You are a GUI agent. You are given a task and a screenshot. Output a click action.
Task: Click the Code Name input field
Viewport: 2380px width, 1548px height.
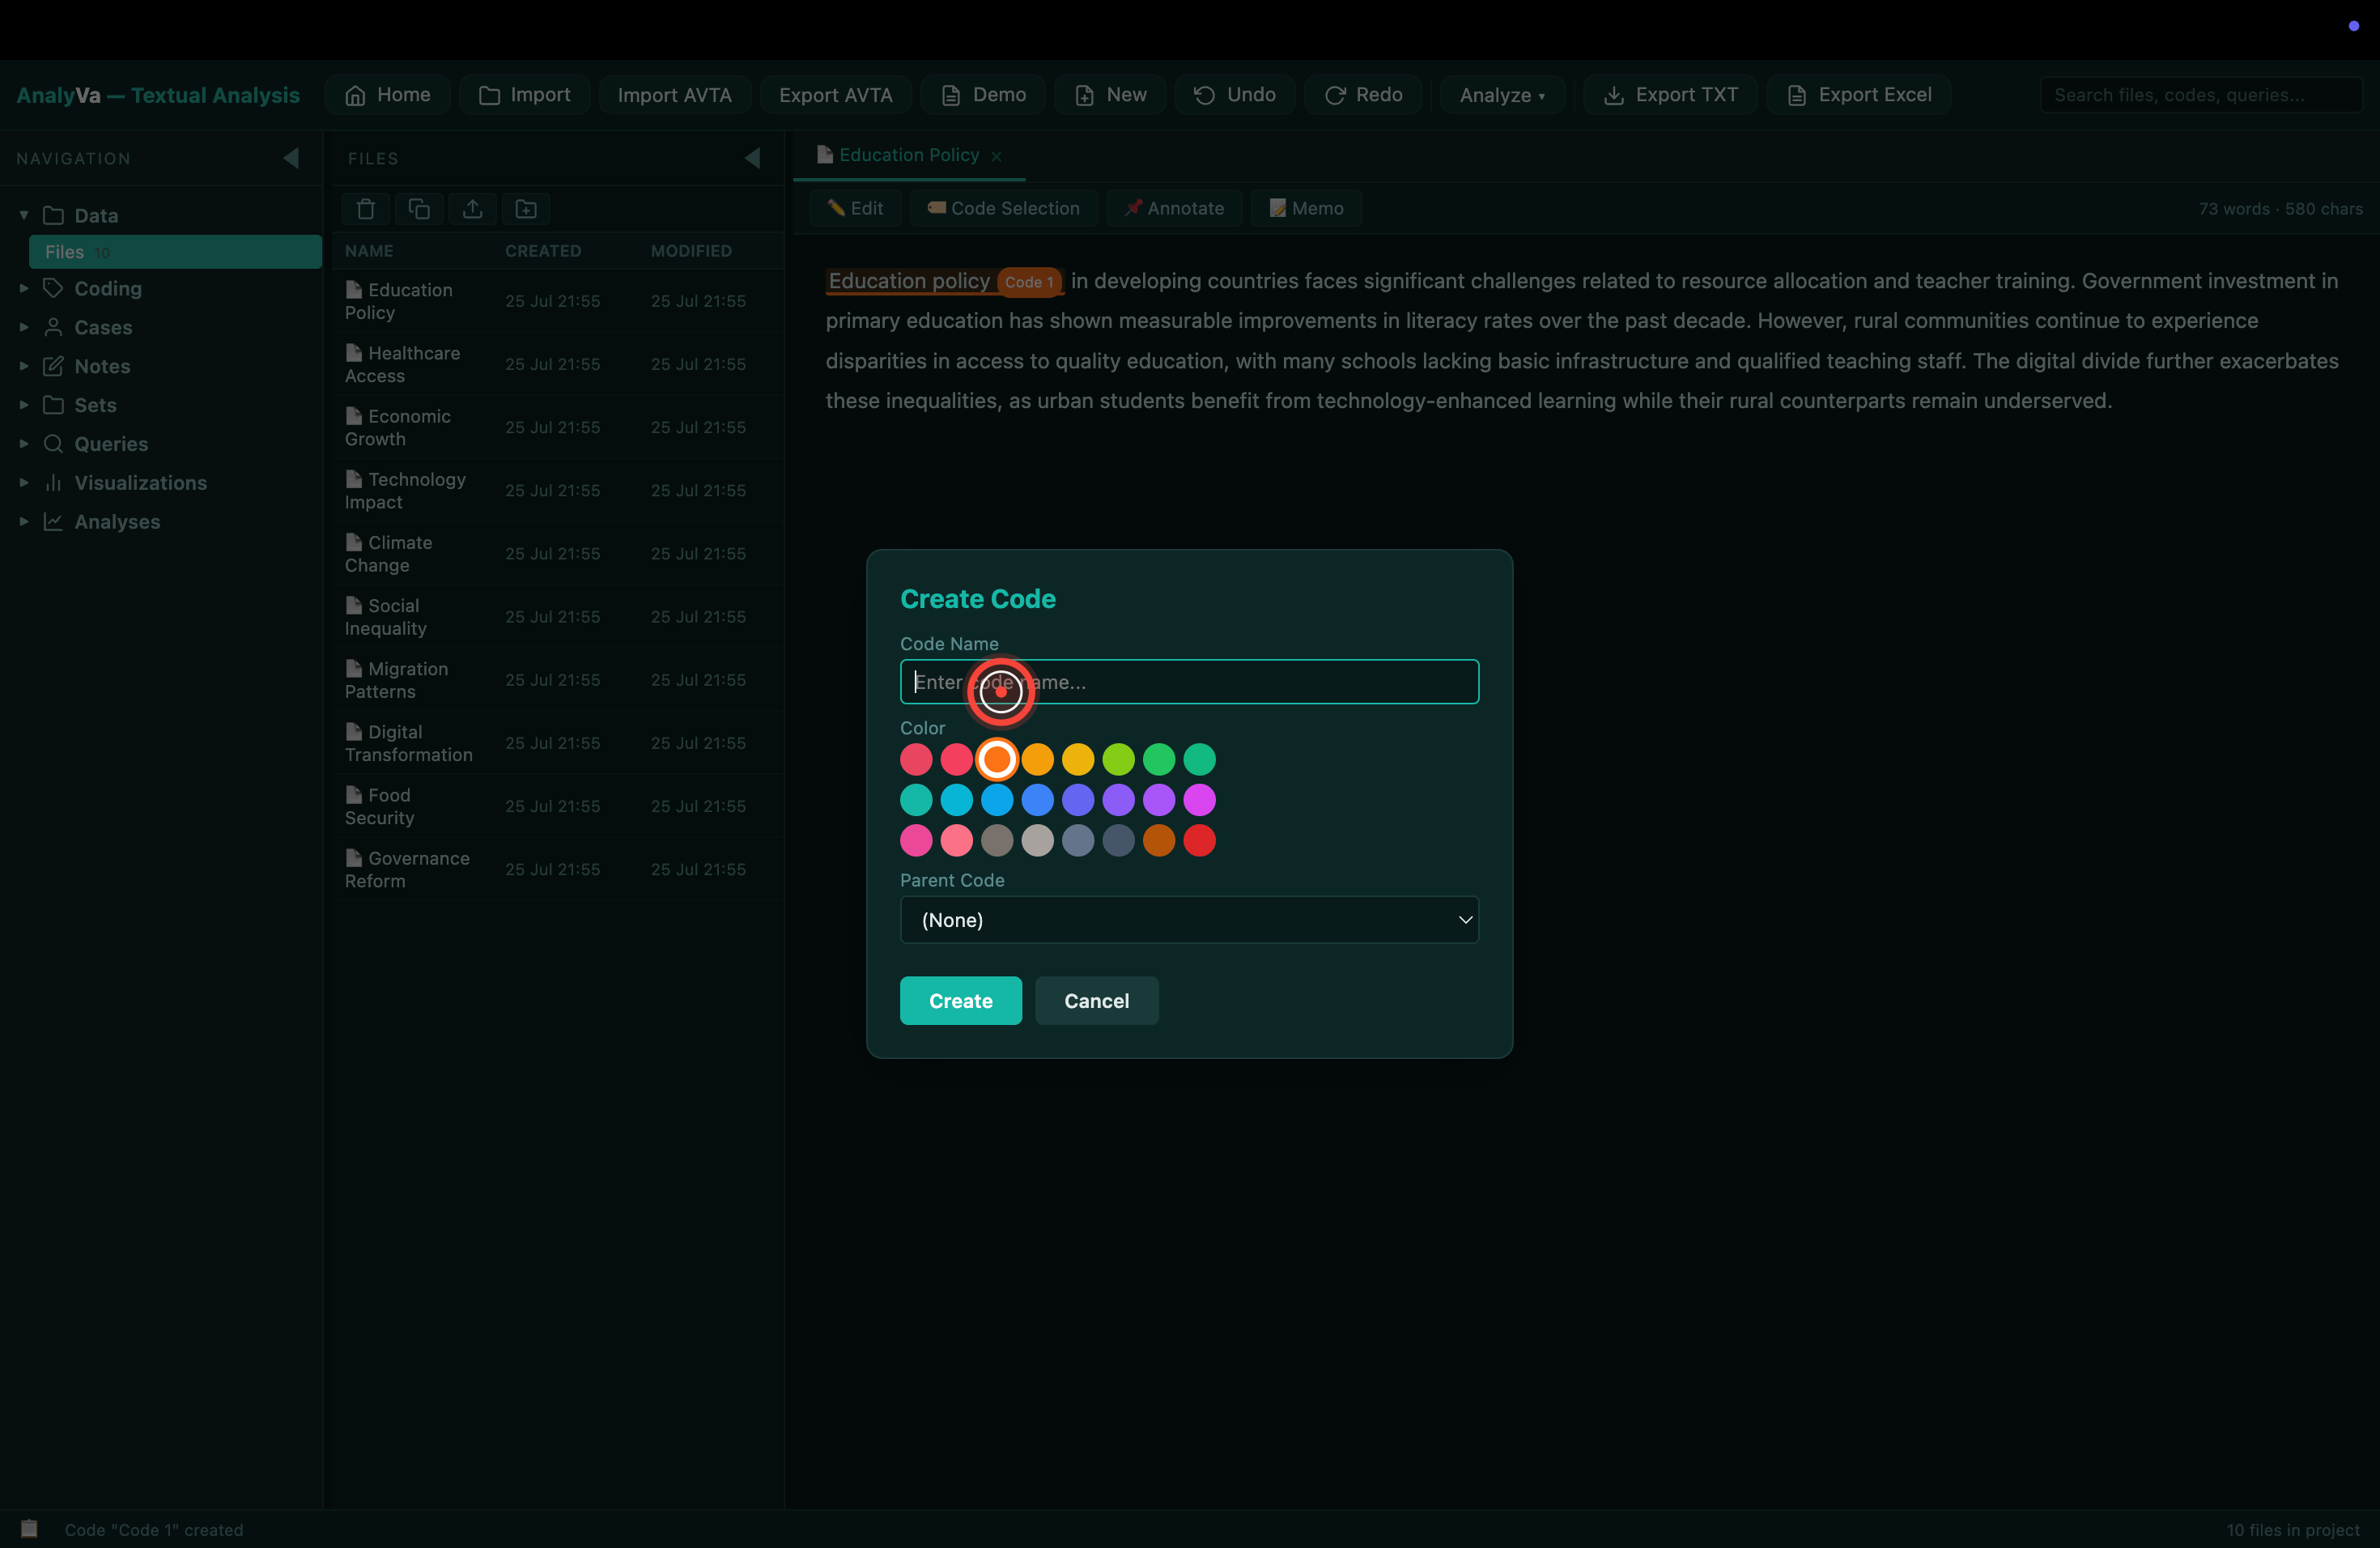[x=1189, y=682]
